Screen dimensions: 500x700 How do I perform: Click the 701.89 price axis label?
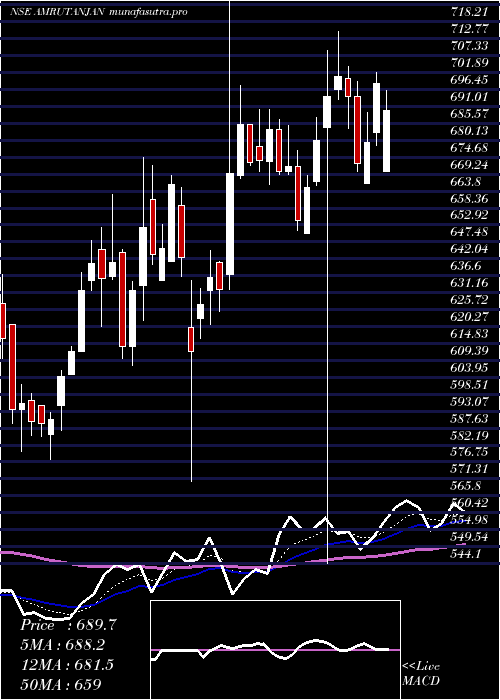(x=470, y=63)
